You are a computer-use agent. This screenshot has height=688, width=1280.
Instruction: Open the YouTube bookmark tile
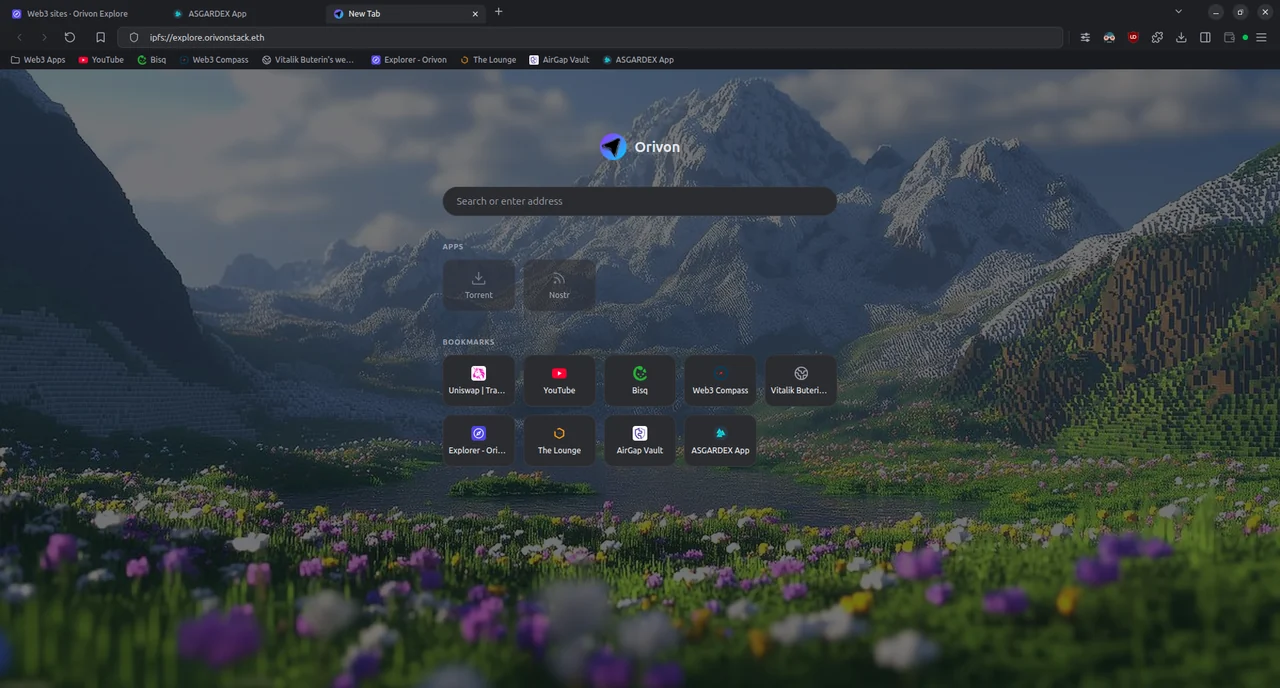[559, 380]
